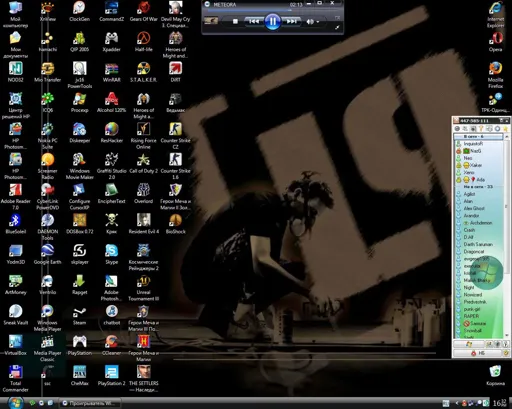The width and height of the screenshot is (512, 409).
Task: Select contact Ada in QIP list
Action: (x=479, y=179)
